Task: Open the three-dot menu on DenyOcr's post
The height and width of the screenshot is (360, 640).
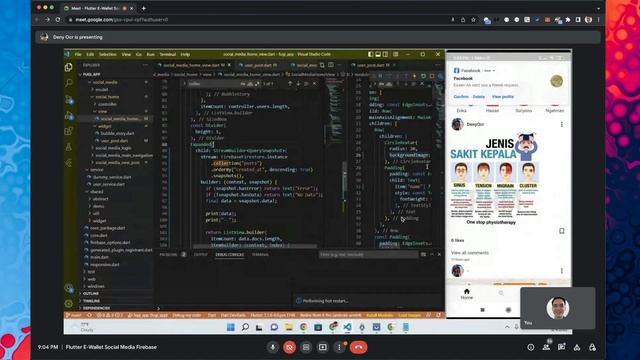Action: click(x=562, y=124)
